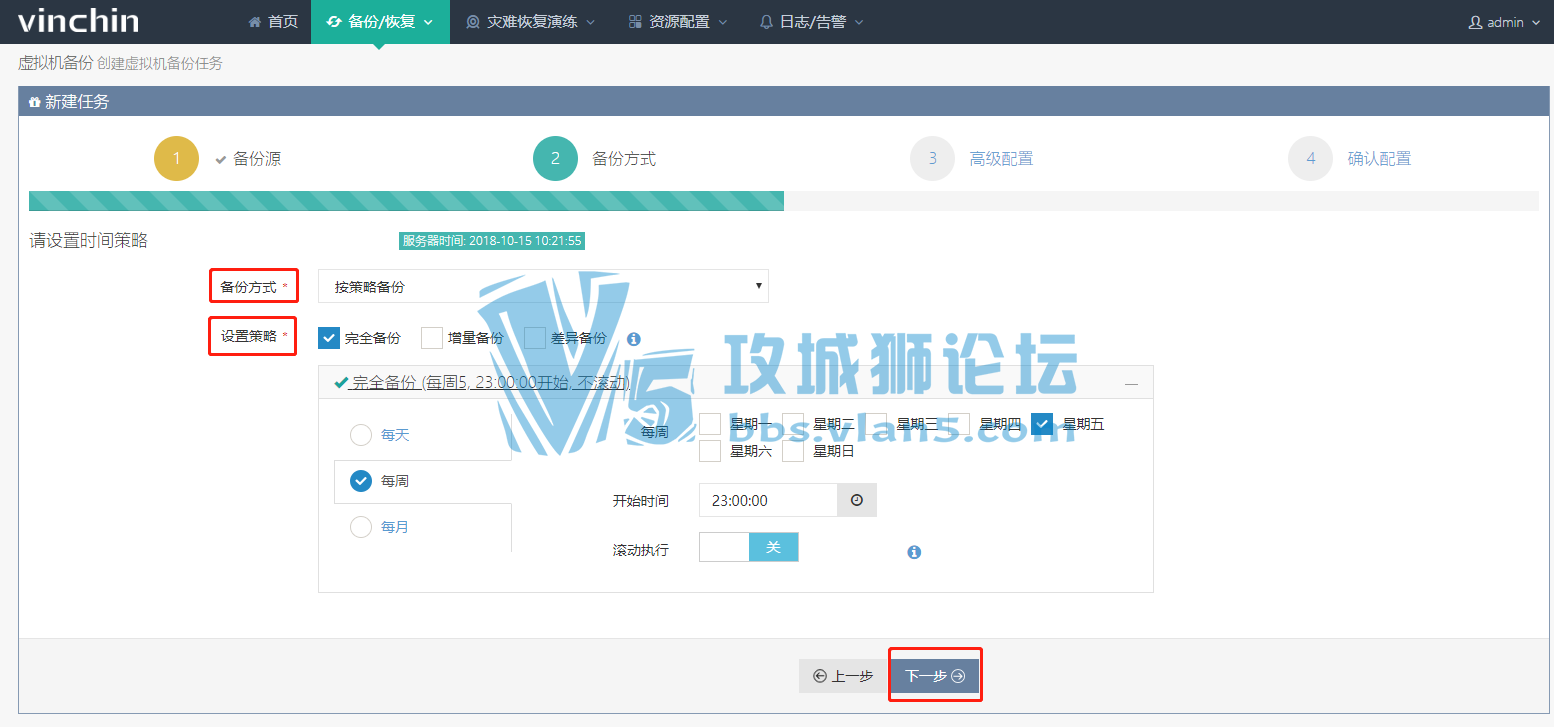The width and height of the screenshot is (1554, 727).
Task: Open the 日志/告警 menu
Action: tap(811, 21)
